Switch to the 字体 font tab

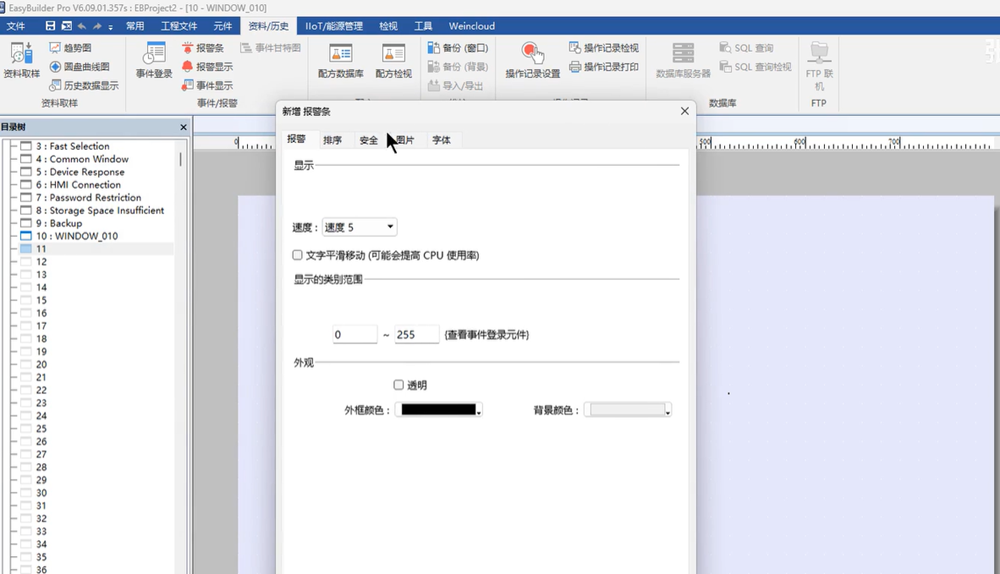pos(441,141)
